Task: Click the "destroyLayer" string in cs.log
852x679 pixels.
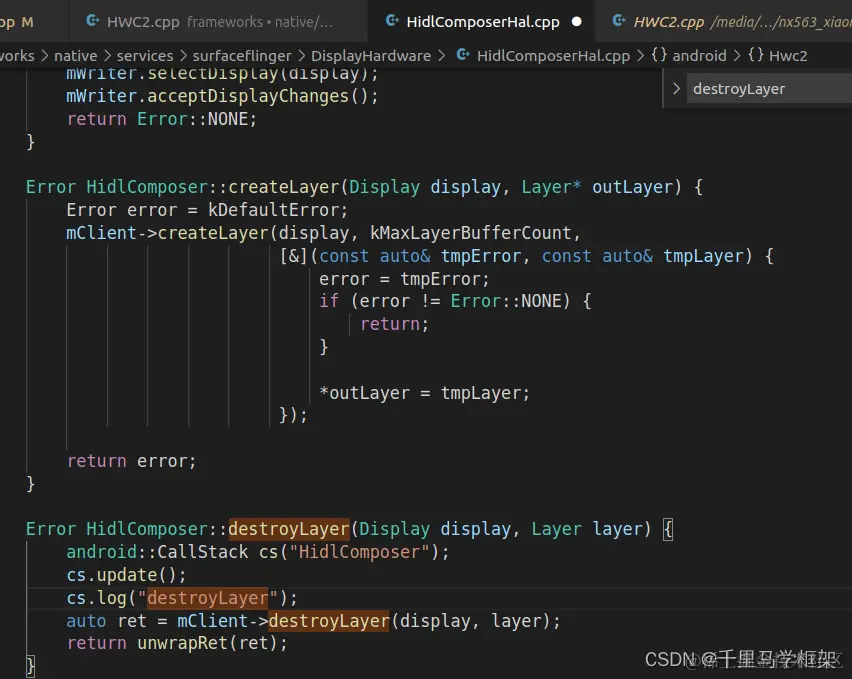Action: (x=208, y=598)
